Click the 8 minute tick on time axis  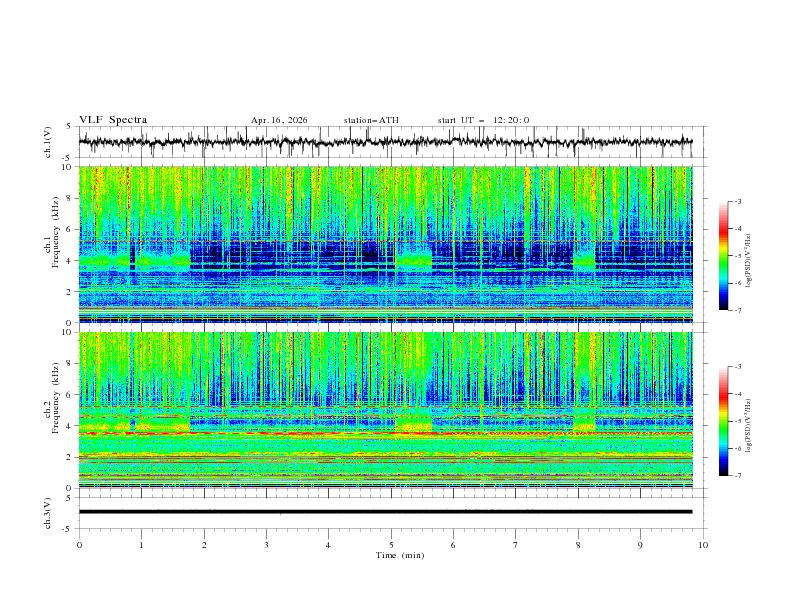(x=578, y=545)
